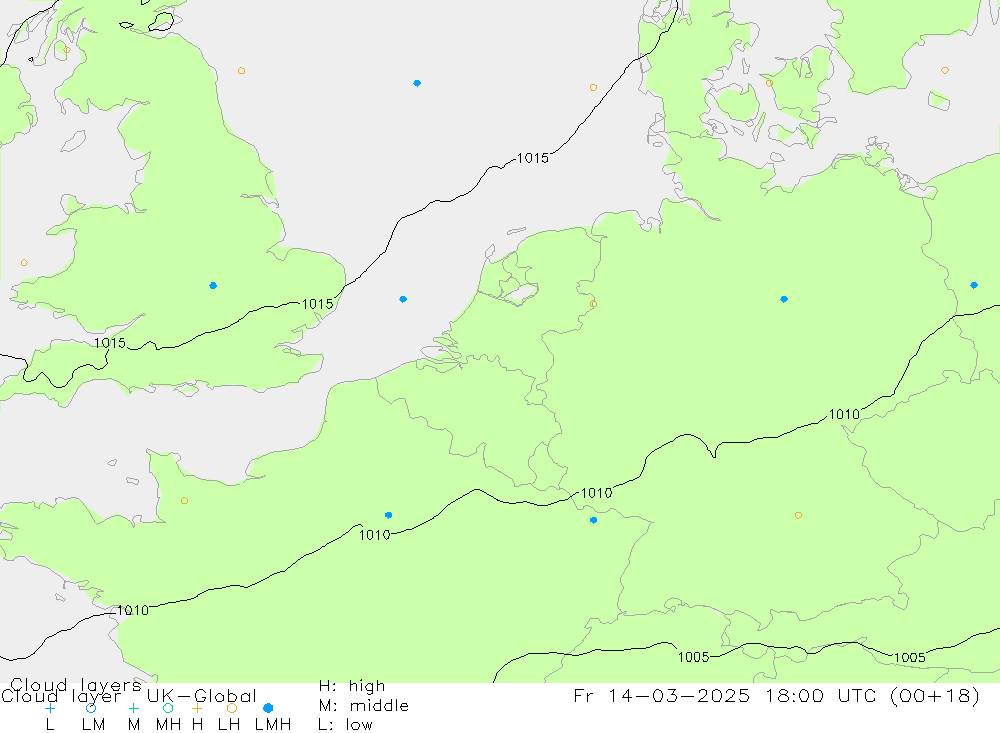
Task: Click the '18:00 UTC' valid time text
Action: pos(823,695)
